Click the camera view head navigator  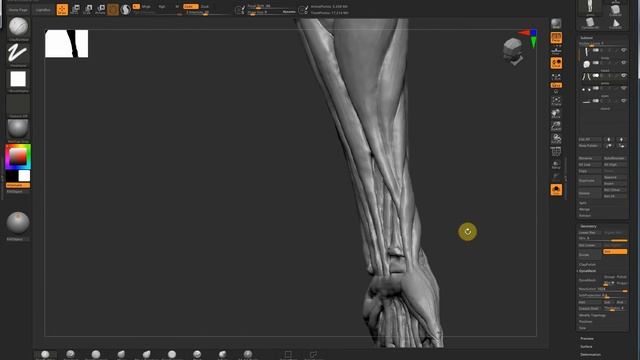point(513,51)
